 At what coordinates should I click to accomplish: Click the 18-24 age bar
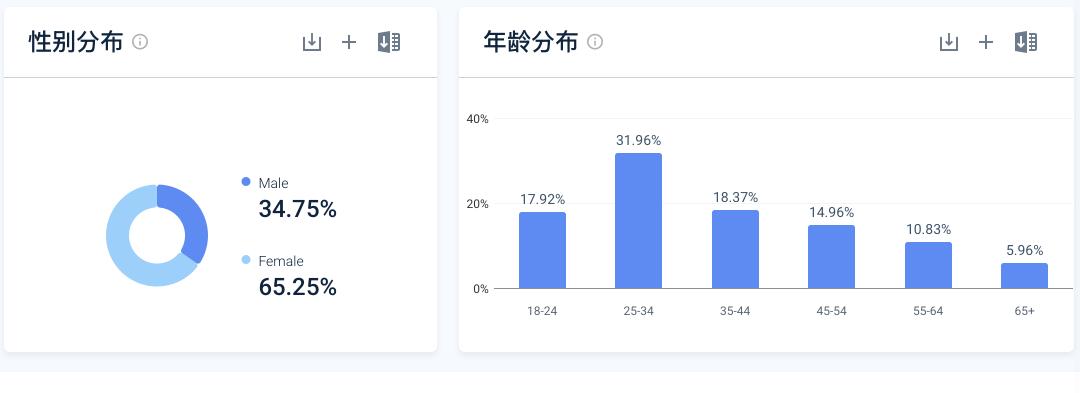pyautogui.click(x=542, y=251)
